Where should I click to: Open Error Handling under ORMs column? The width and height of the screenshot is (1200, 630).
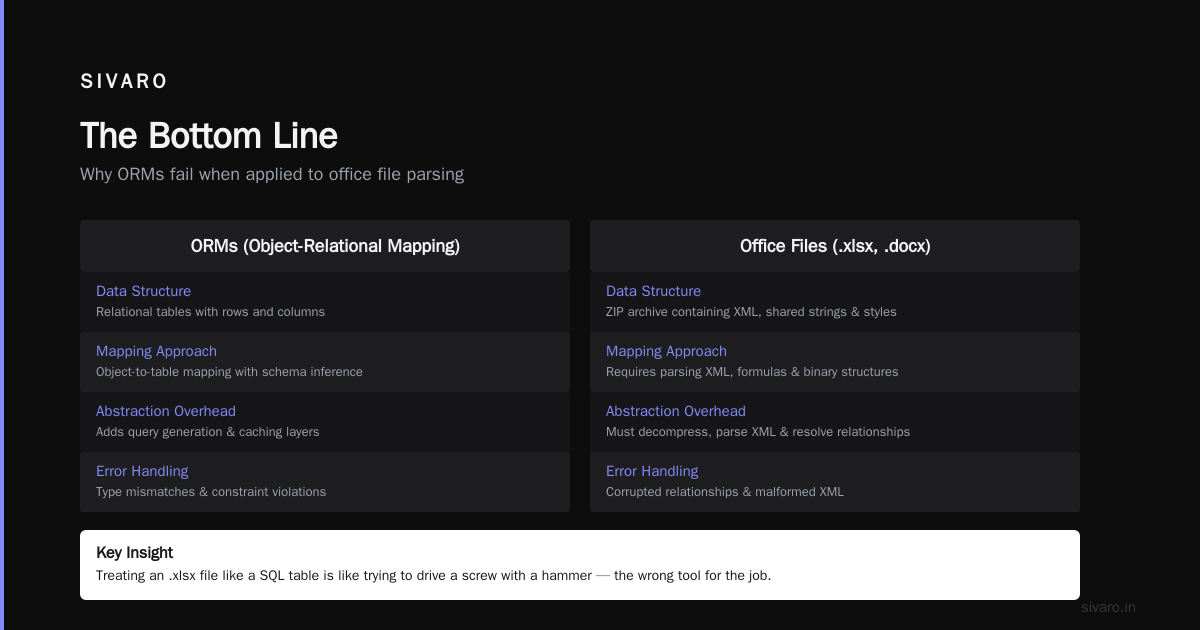tap(142, 471)
